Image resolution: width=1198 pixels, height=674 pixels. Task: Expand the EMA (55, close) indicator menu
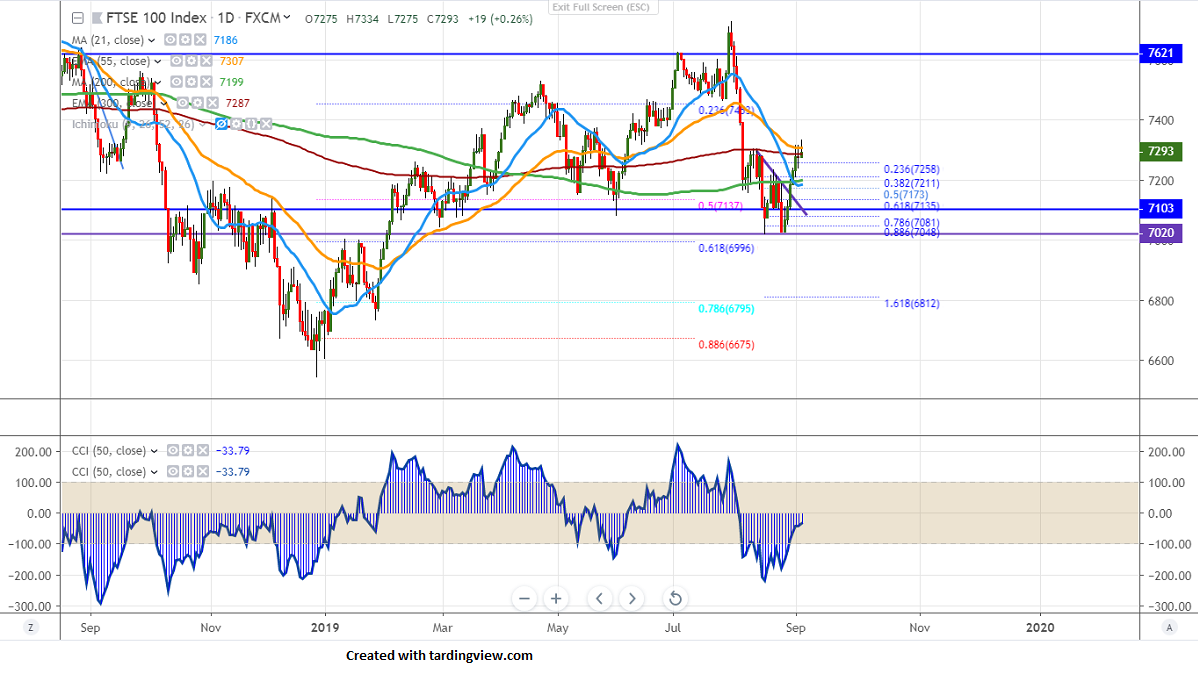157,62
